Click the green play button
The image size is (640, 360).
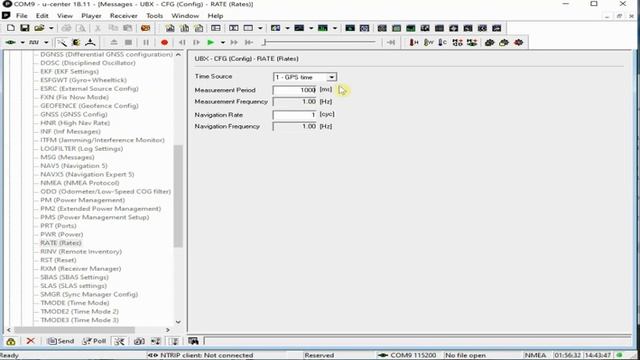(x=211, y=42)
